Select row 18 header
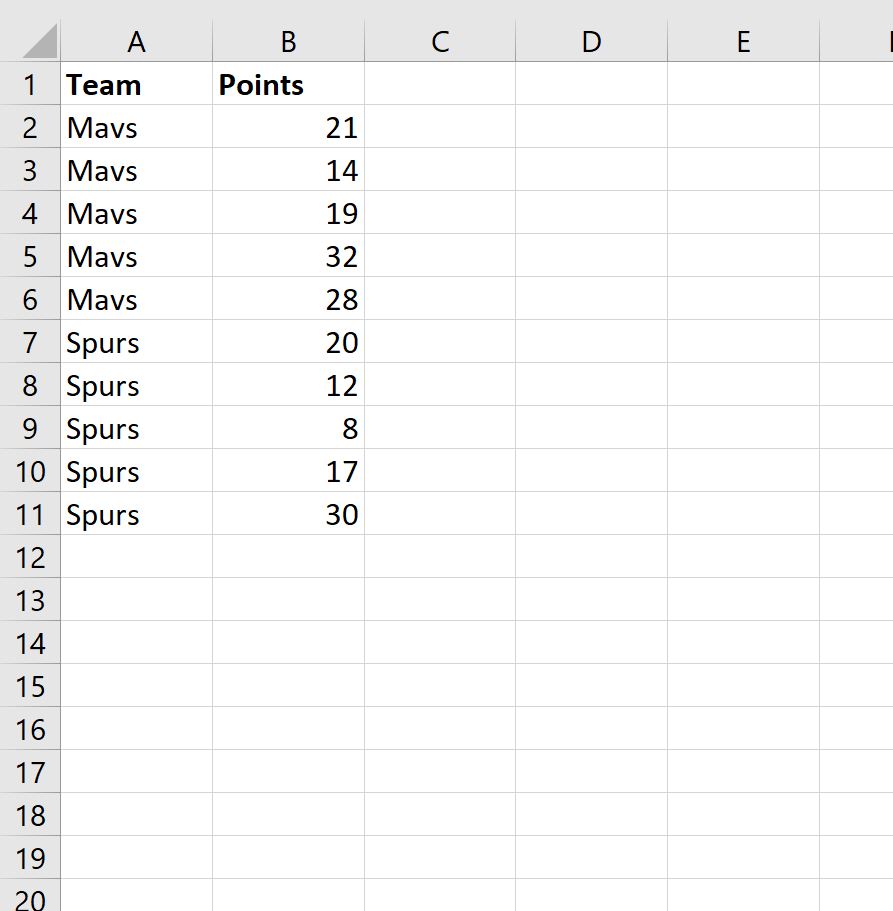This screenshot has width=893, height=911. point(30,815)
